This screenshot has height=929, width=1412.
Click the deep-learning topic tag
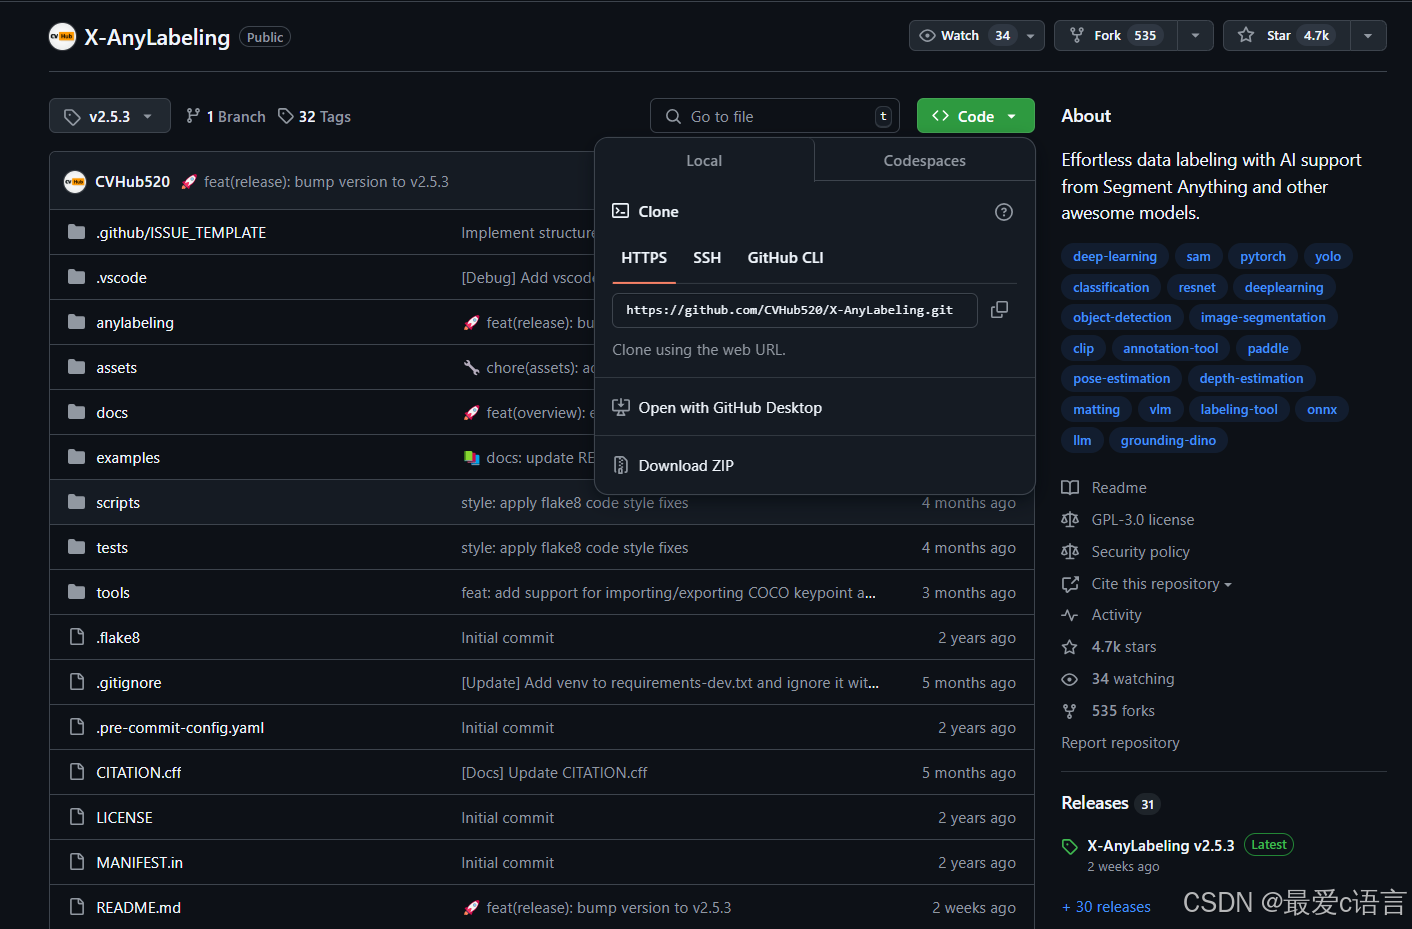[x=1115, y=257]
